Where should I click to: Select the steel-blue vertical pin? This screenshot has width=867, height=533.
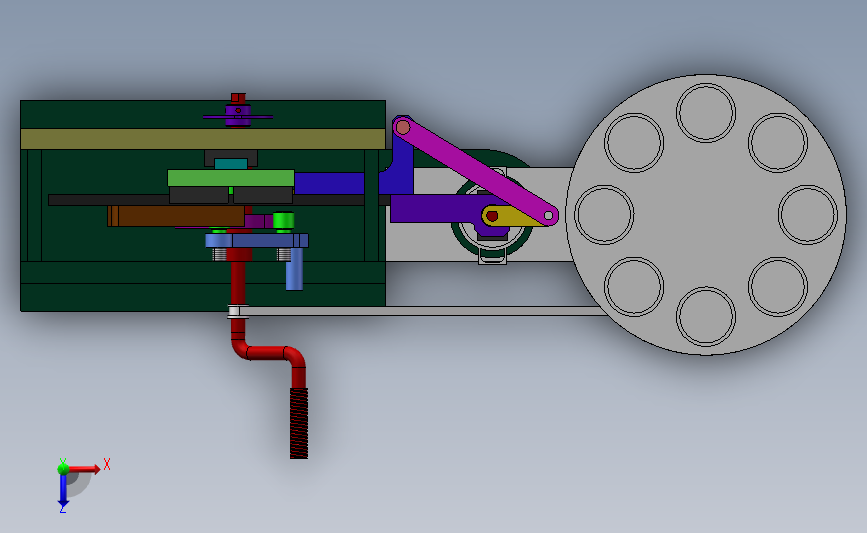(294, 269)
